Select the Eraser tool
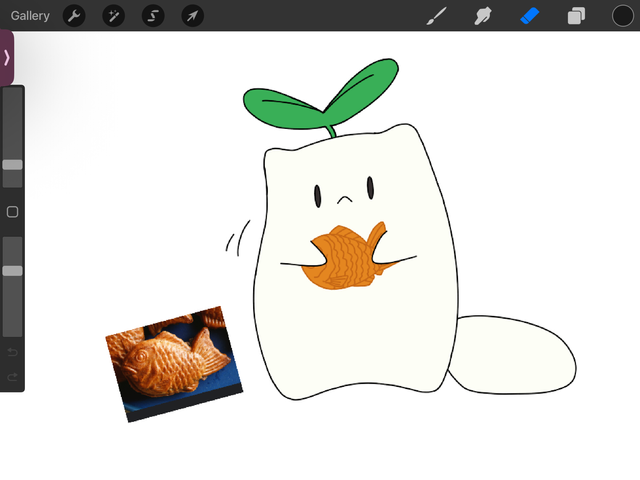 pos(530,16)
